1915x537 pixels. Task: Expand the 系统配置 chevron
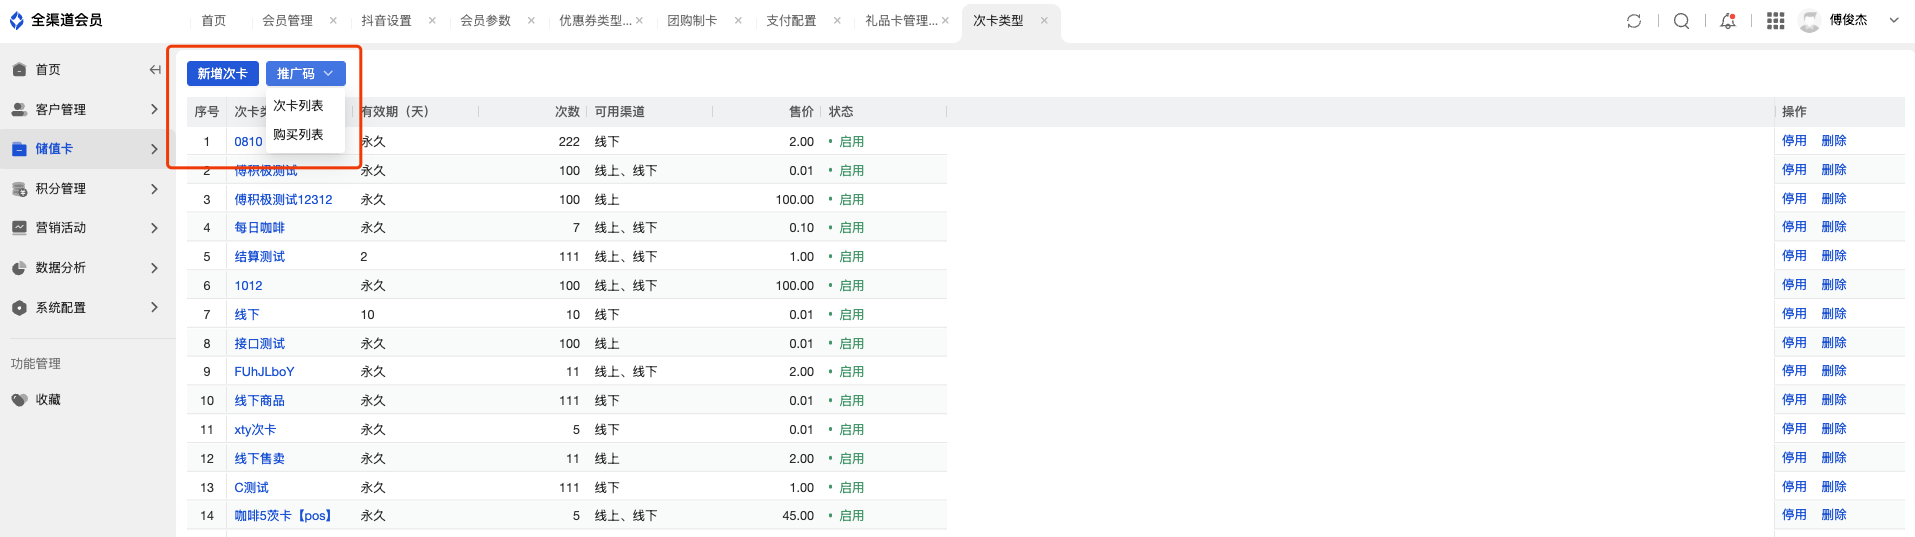point(154,307)
